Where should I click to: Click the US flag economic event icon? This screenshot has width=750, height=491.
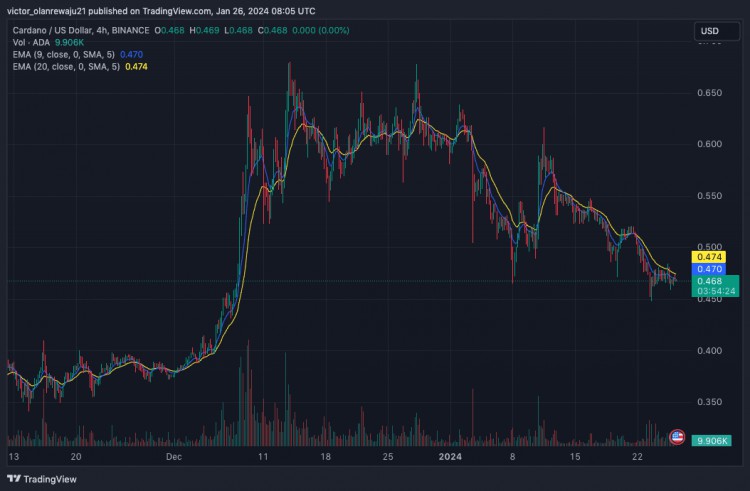click(x=677, y=436)
